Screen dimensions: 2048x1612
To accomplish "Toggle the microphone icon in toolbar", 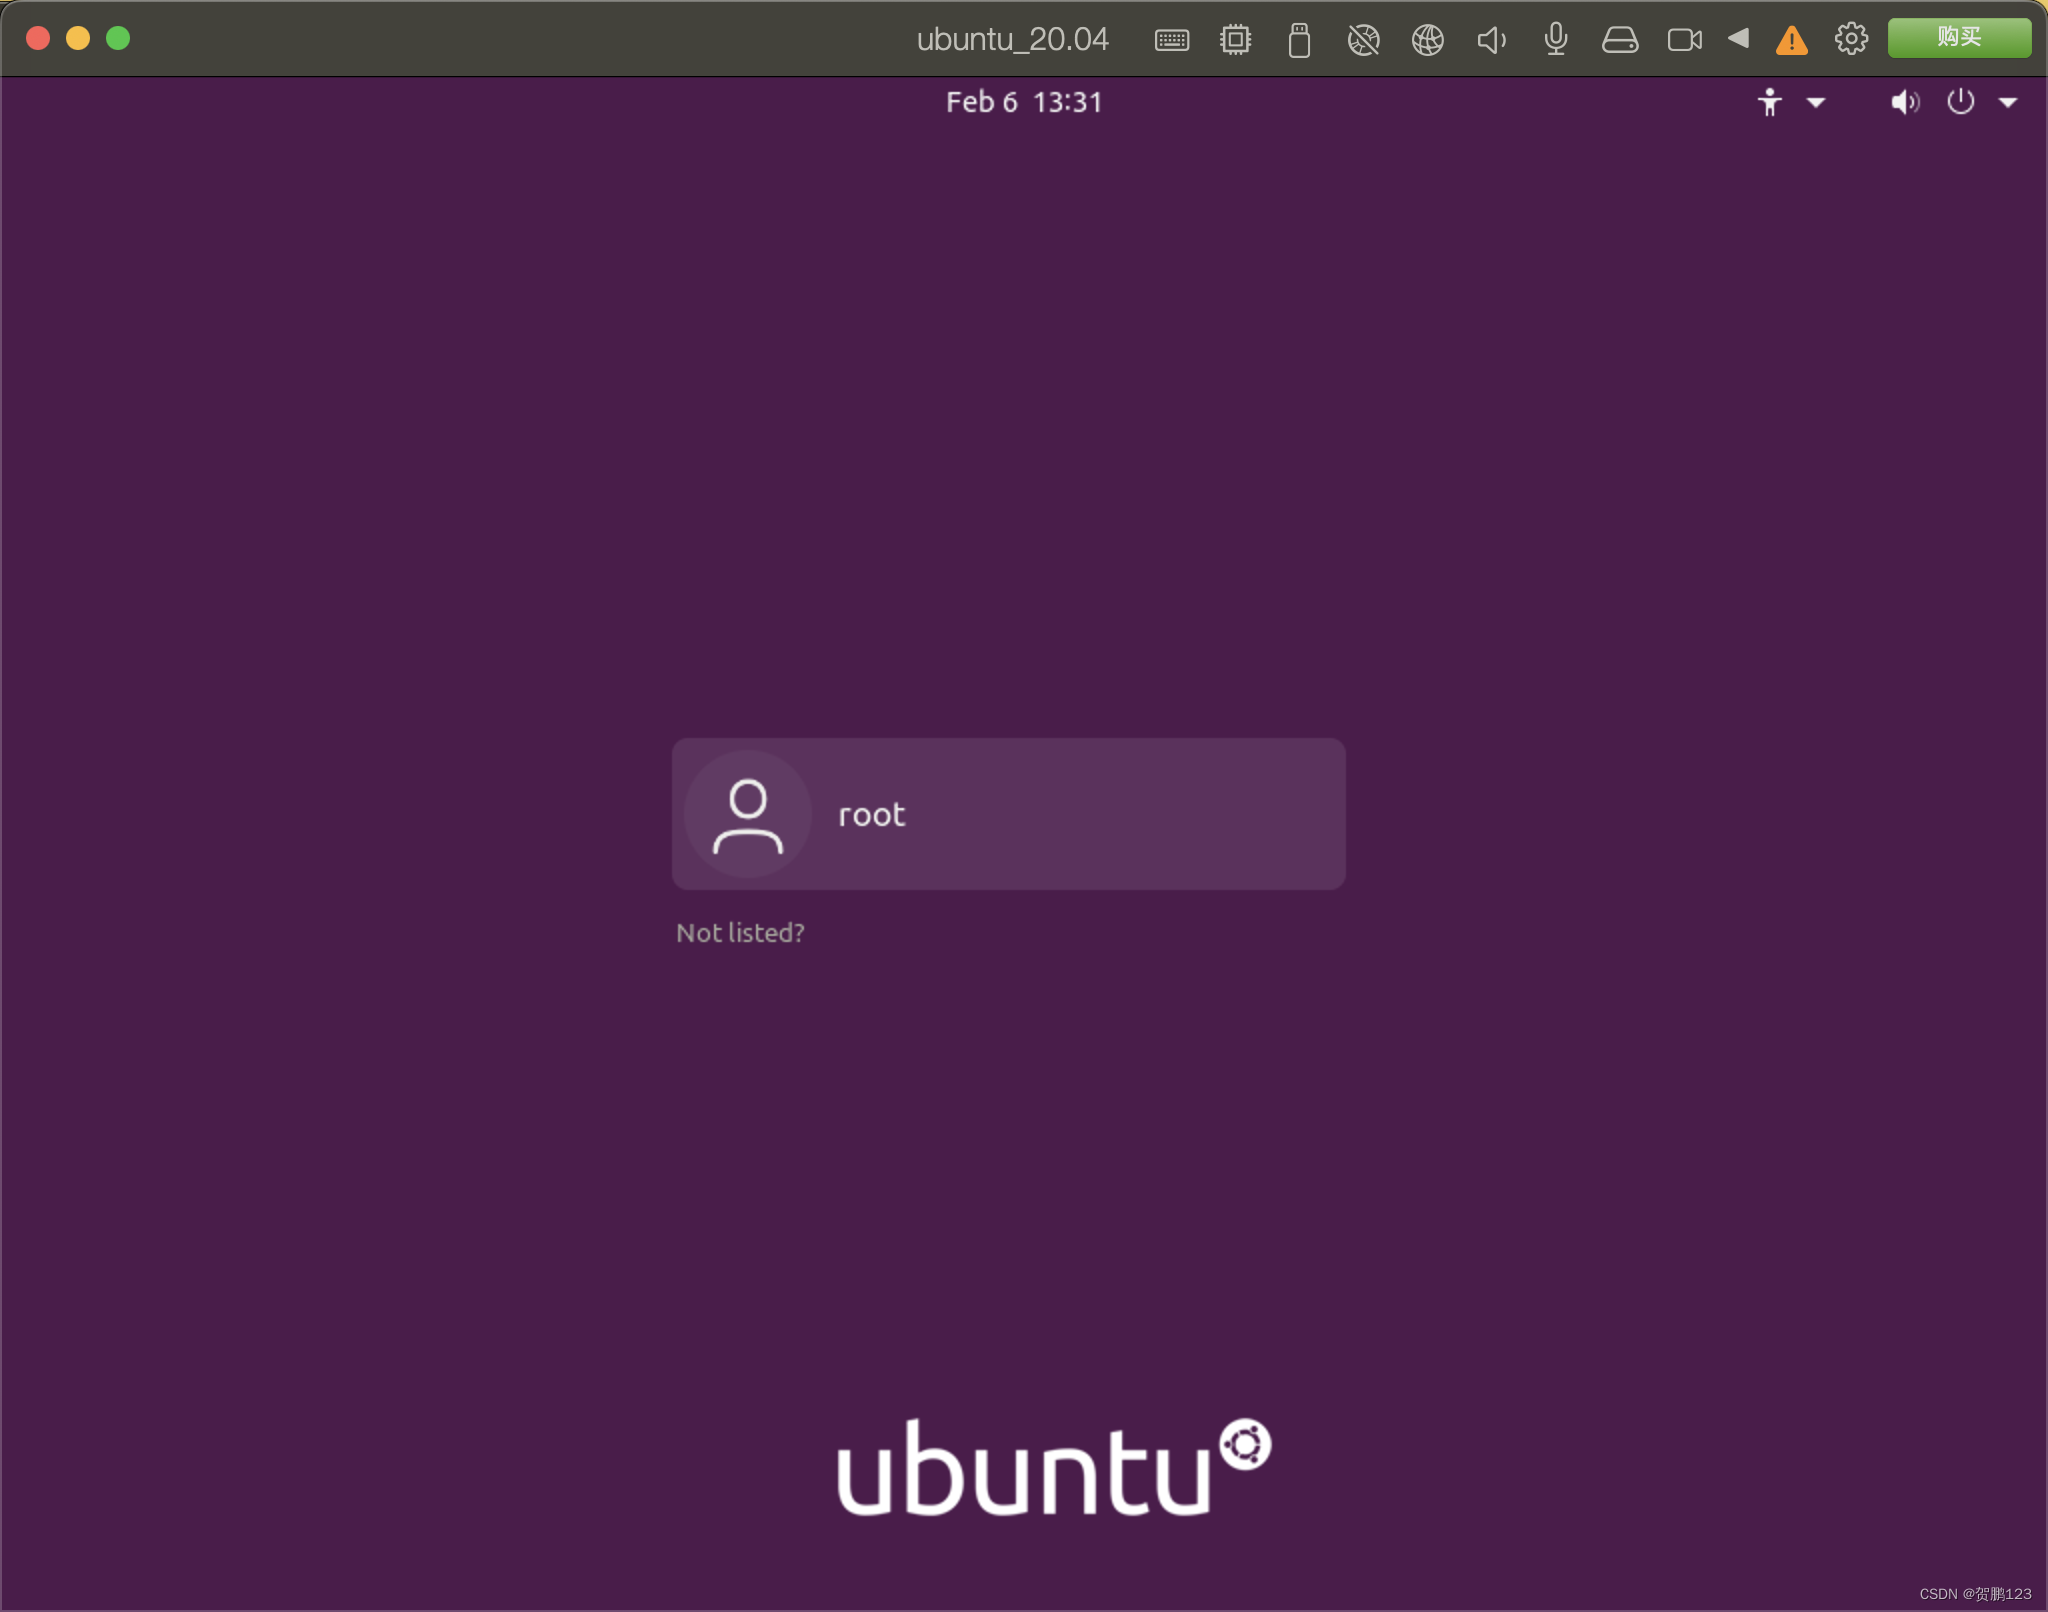I will (1555, 40).
